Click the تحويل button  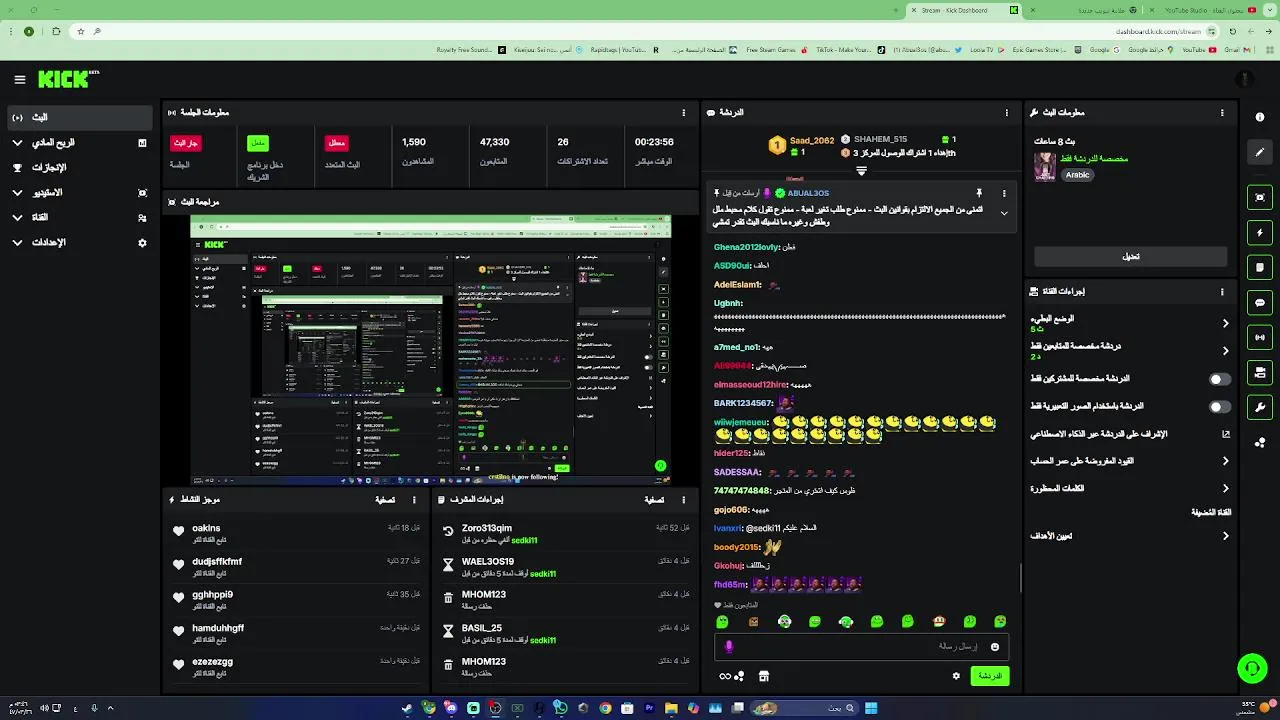click(x=1131, y=257)
